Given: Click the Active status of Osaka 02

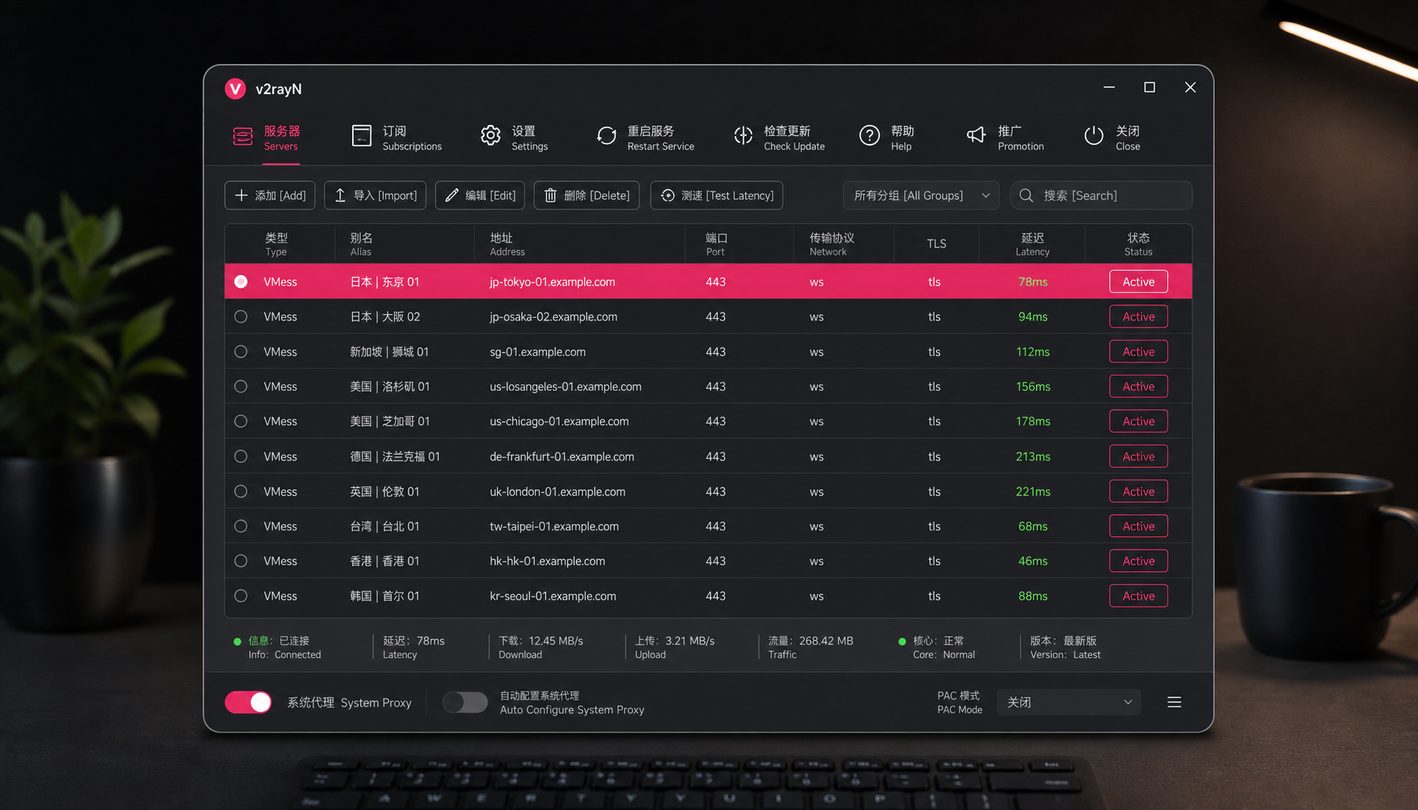Looking at the screenshot, I should point(1138,317).
